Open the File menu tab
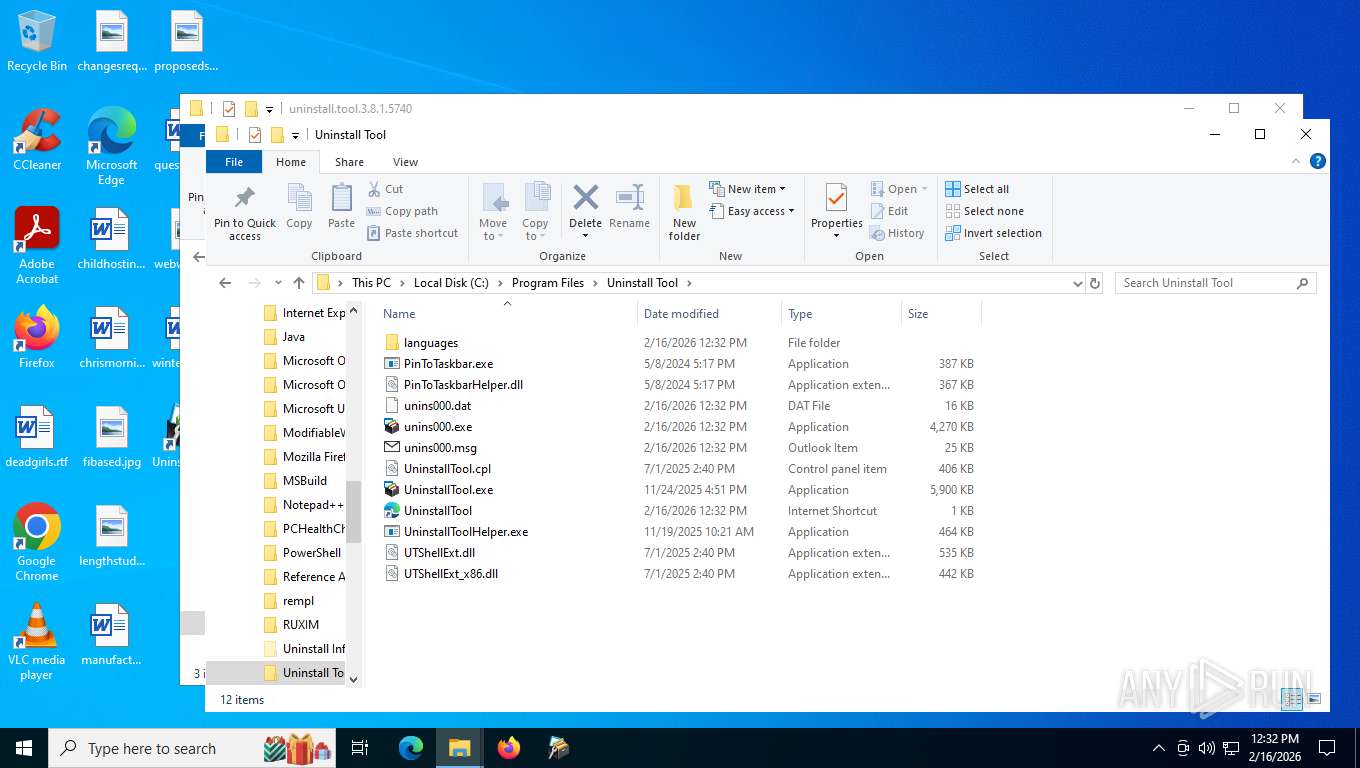The width and height of the screenshot is (1360, 768). 233,161
